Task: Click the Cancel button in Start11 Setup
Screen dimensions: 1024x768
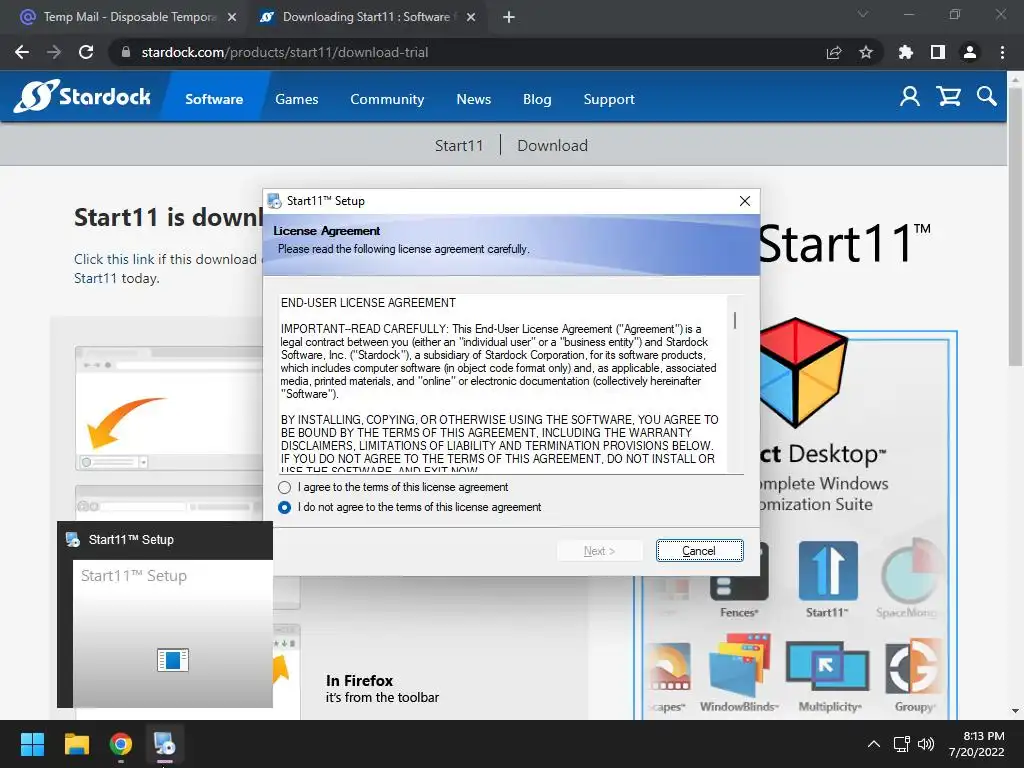Action: [699, 551]
